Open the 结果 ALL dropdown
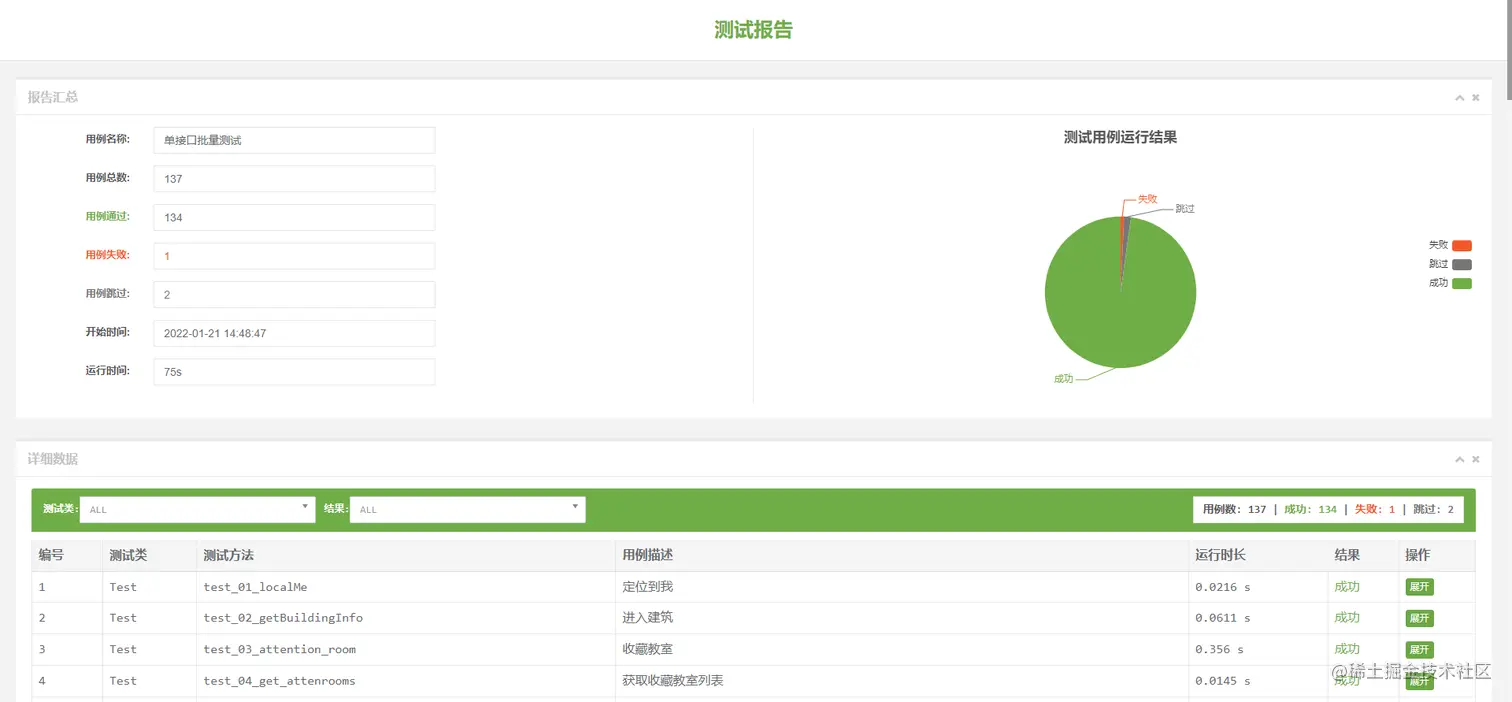The image size is (1512, 702). 467,509
